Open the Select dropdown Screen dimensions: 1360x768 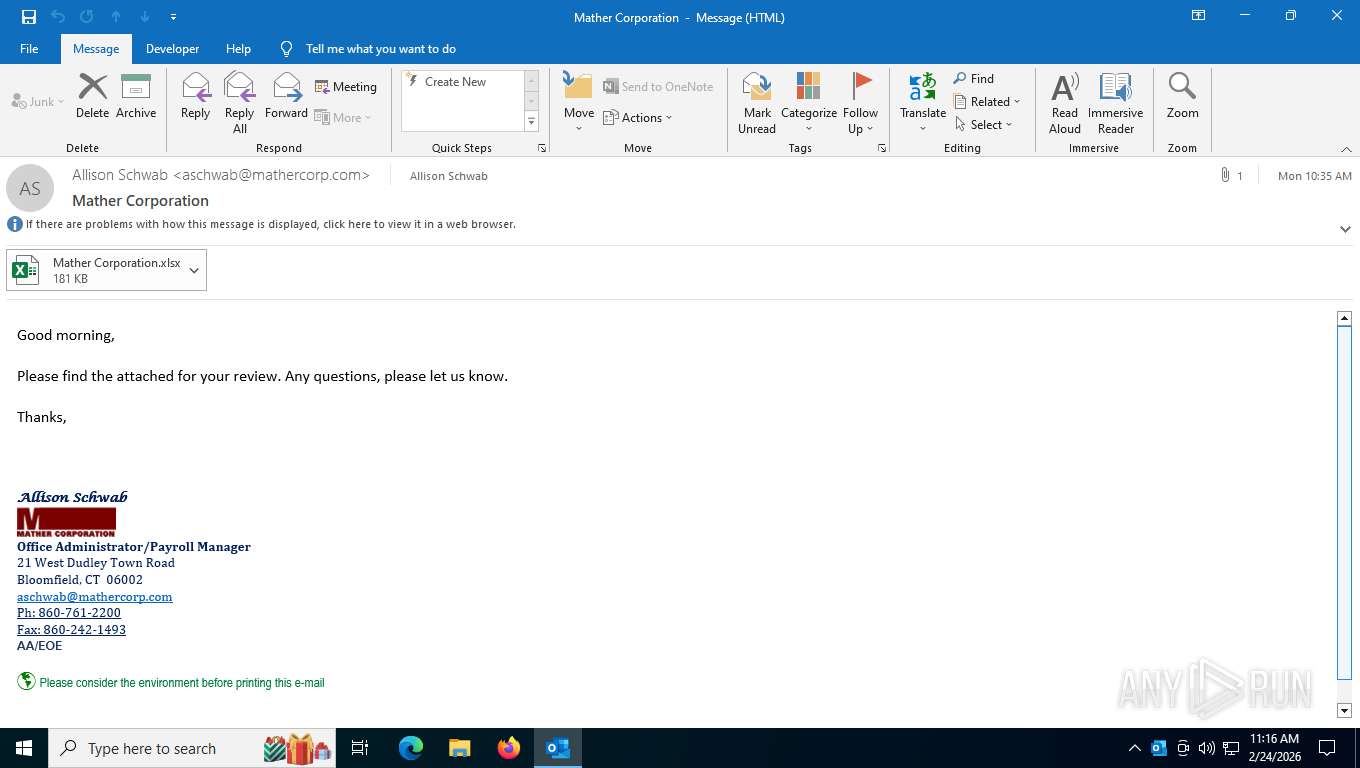click(x=984, y=125)
